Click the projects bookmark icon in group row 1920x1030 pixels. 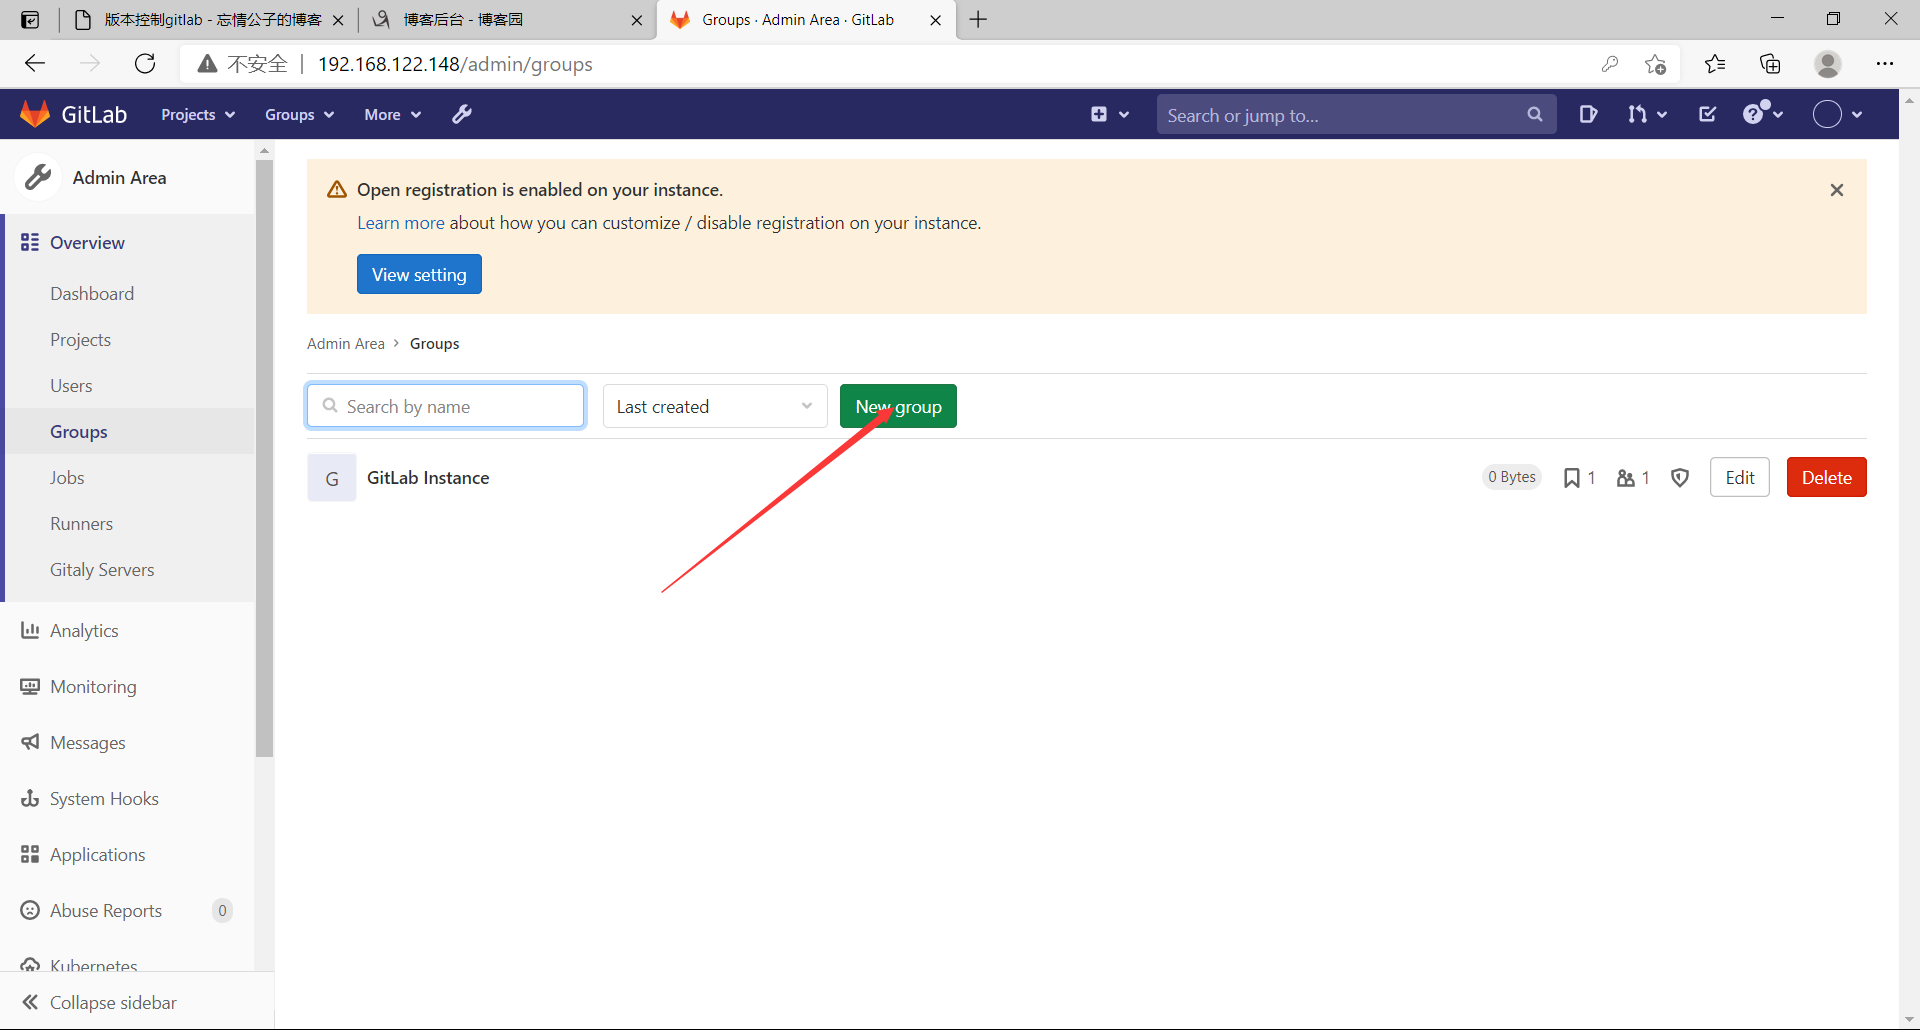click(1572, 478)
